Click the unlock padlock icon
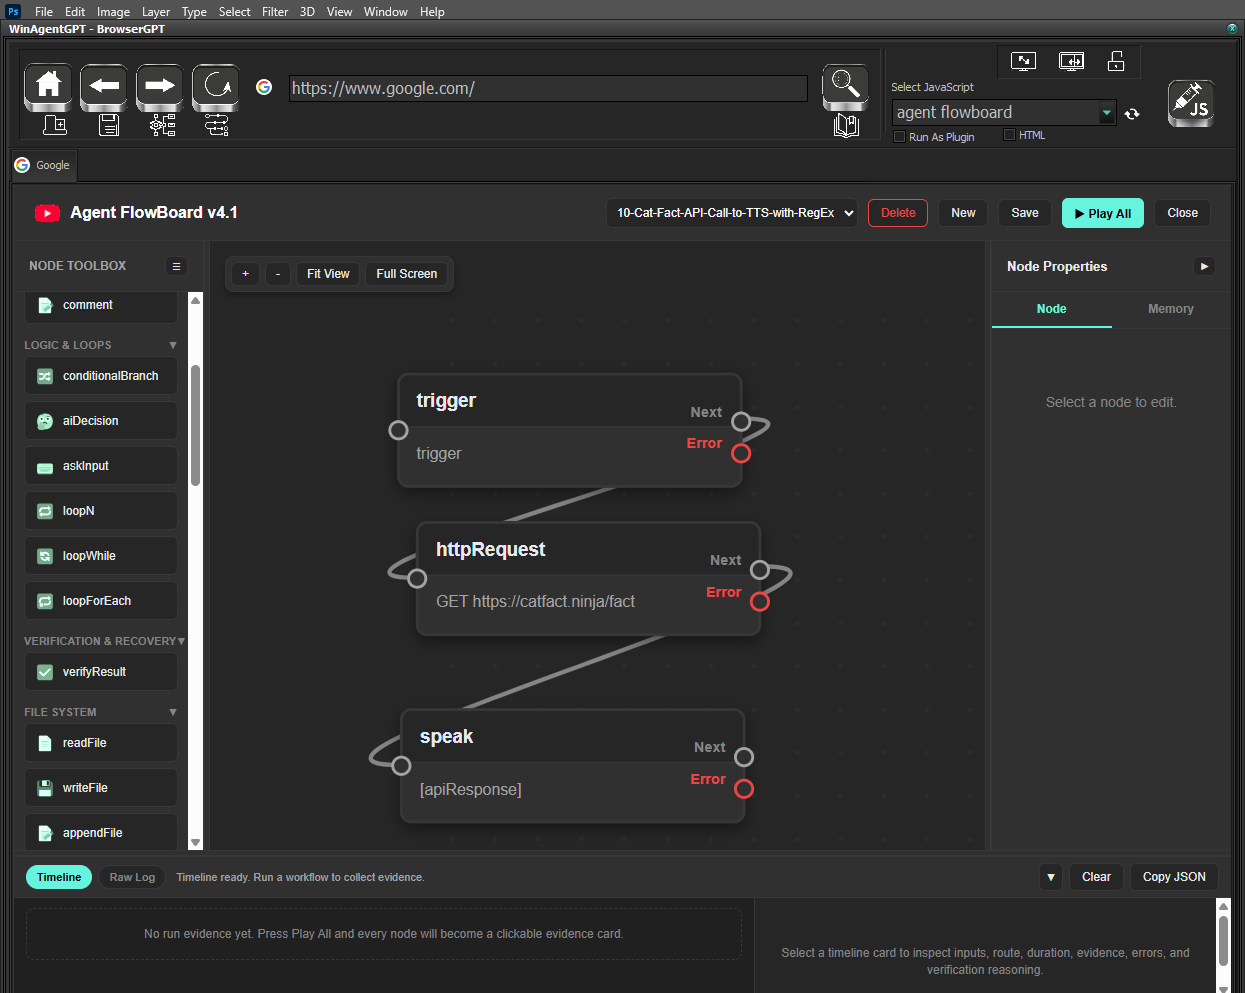Image resolution: width=1245 pixels, height=993 pixels. [1116, 61]
